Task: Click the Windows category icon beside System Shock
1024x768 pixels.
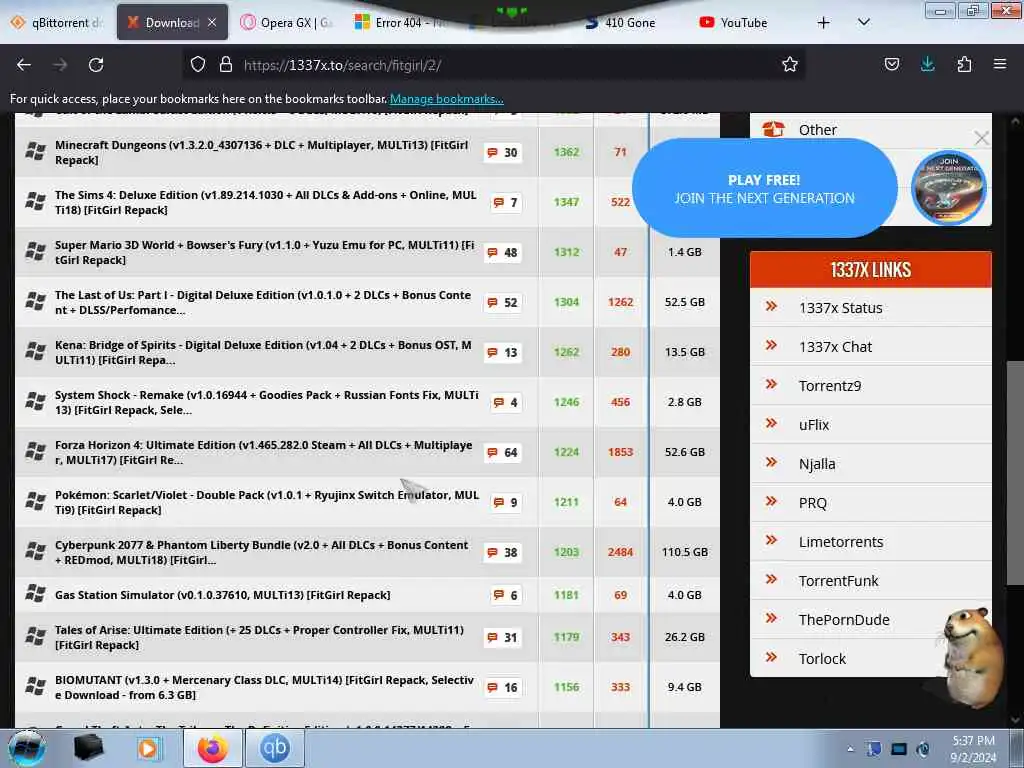Action: click(35, 401)
